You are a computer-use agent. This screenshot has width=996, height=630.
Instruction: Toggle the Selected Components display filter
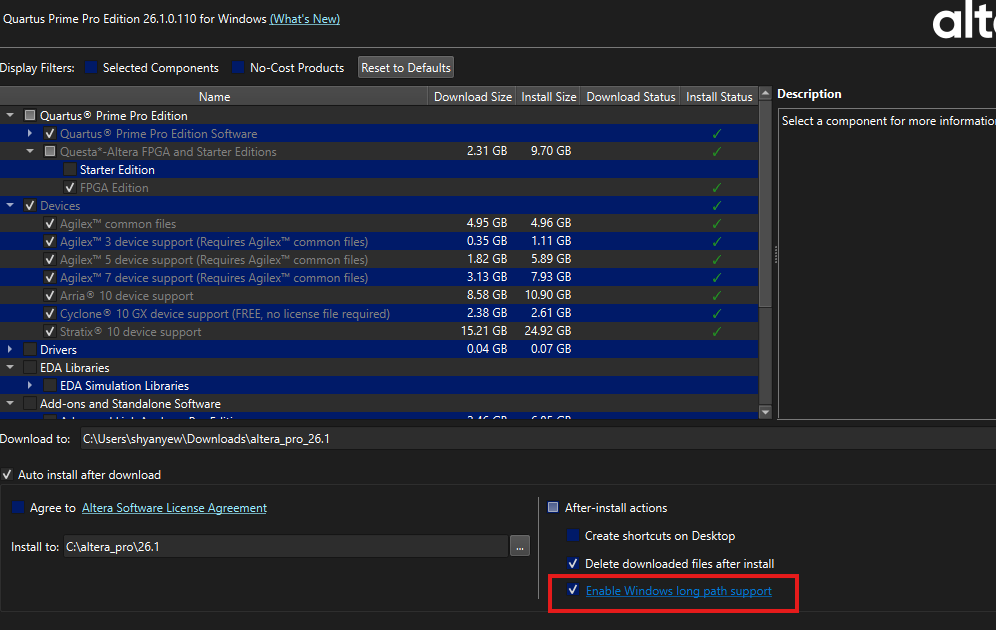91,67
